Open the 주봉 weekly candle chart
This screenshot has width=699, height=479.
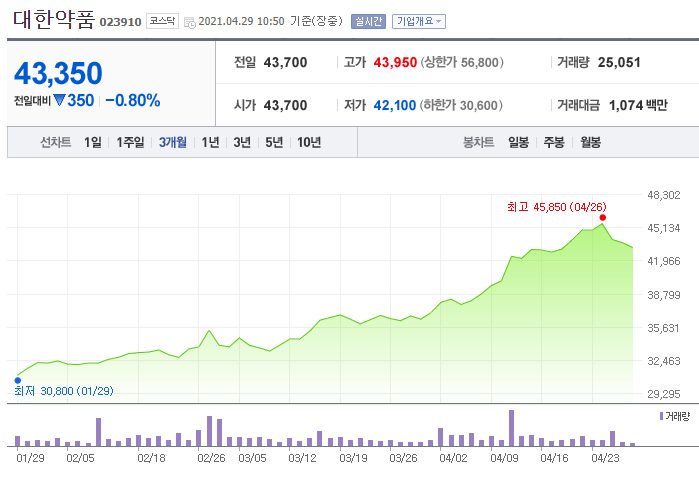[554, 142]
